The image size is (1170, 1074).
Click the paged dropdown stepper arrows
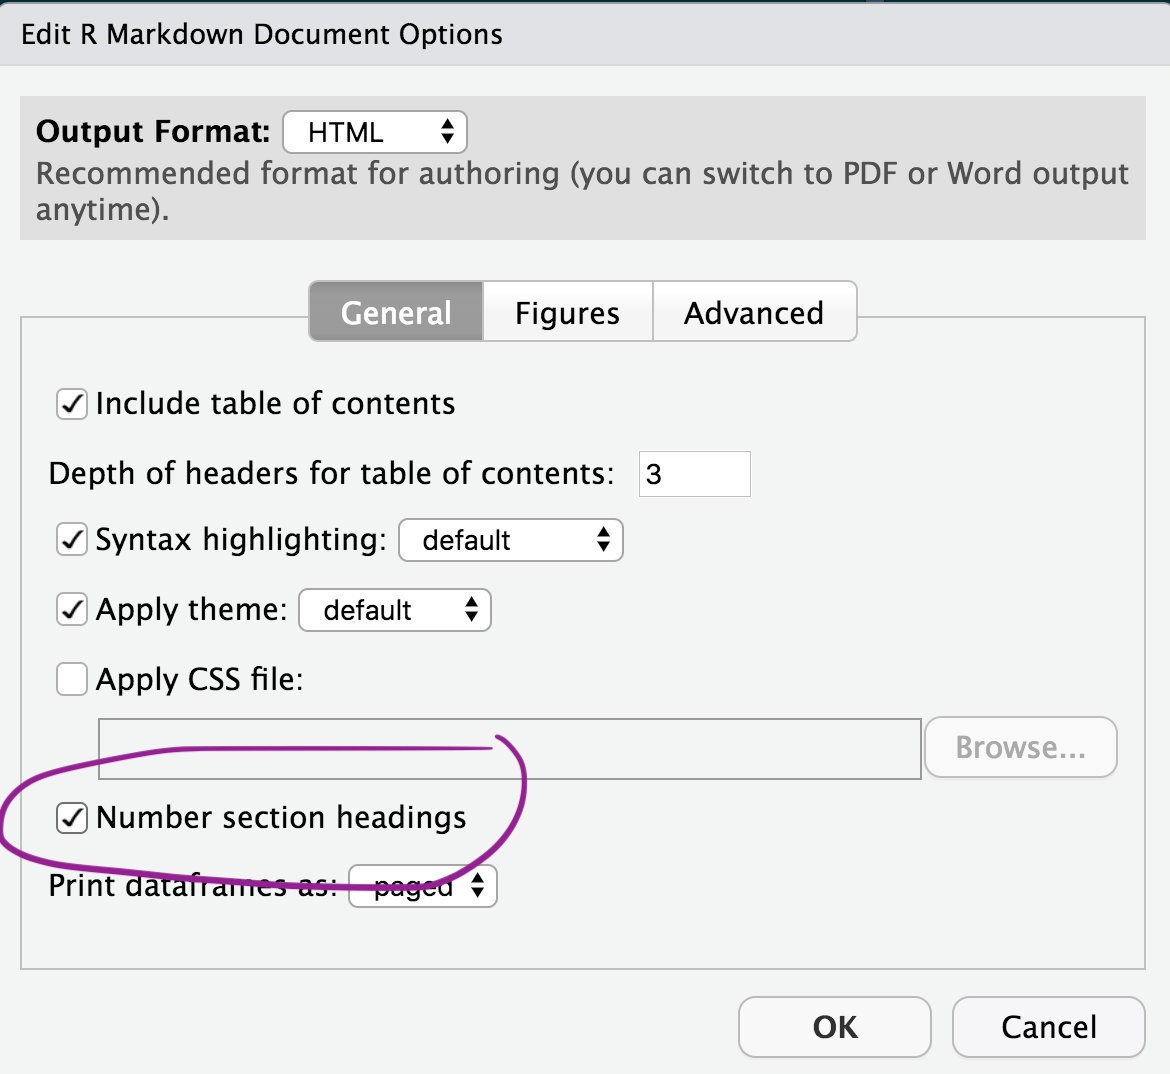click(478, 885)
